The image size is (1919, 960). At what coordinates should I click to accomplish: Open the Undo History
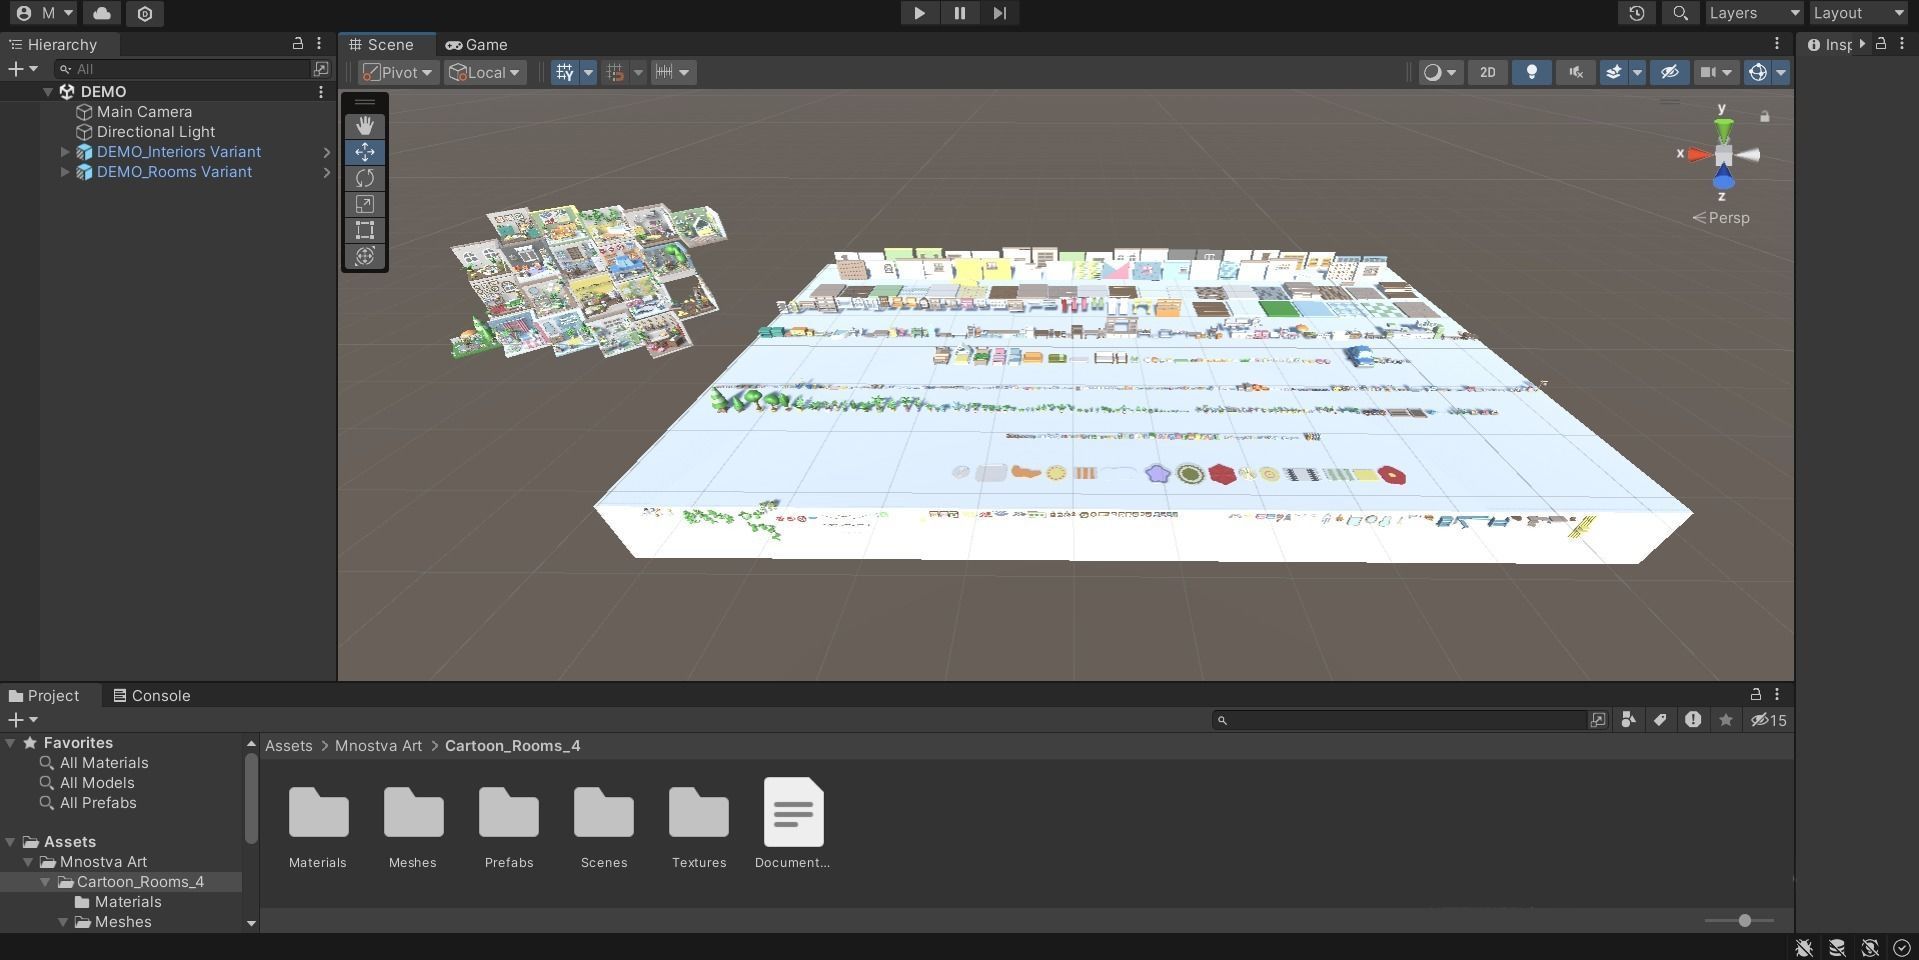[x=1636, y=13]
